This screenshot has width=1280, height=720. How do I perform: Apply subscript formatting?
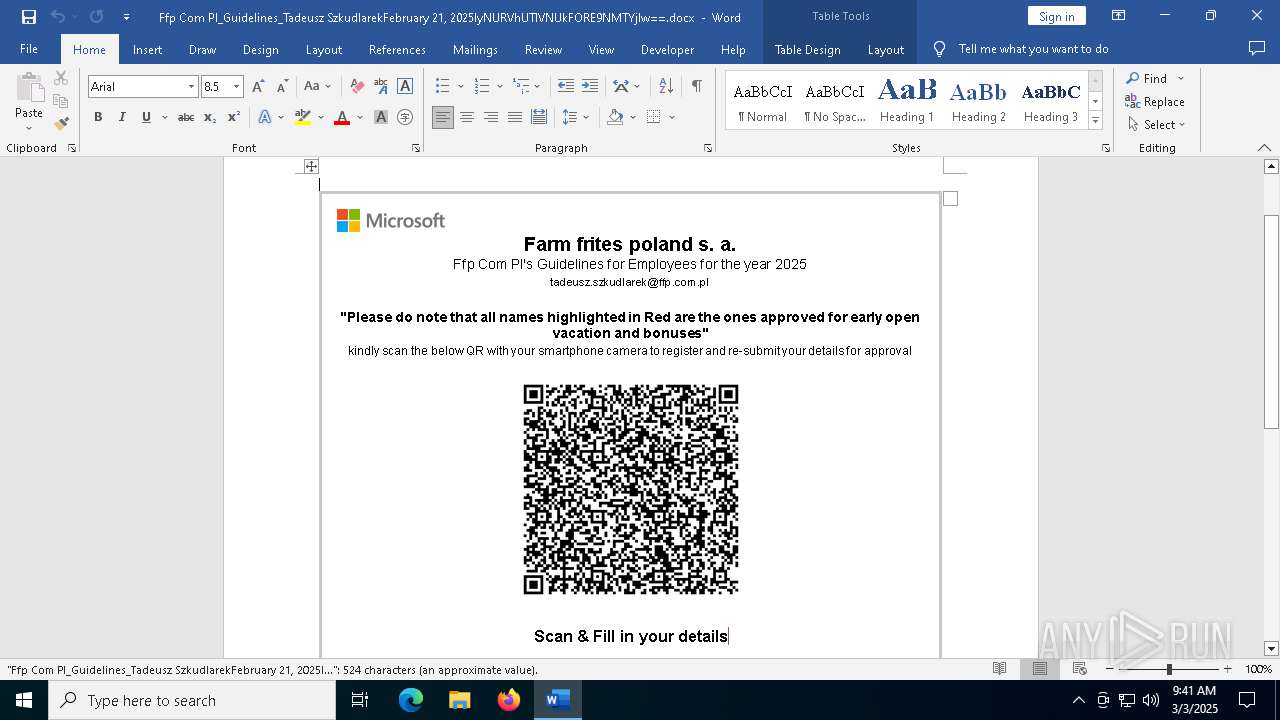210,117
